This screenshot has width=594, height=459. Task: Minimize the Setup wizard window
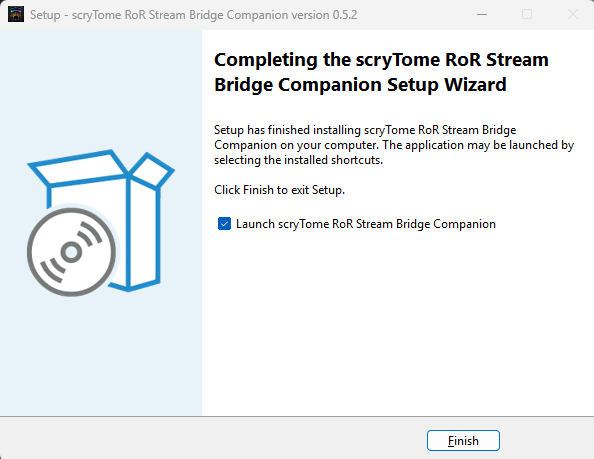click(x=482, y=14)
